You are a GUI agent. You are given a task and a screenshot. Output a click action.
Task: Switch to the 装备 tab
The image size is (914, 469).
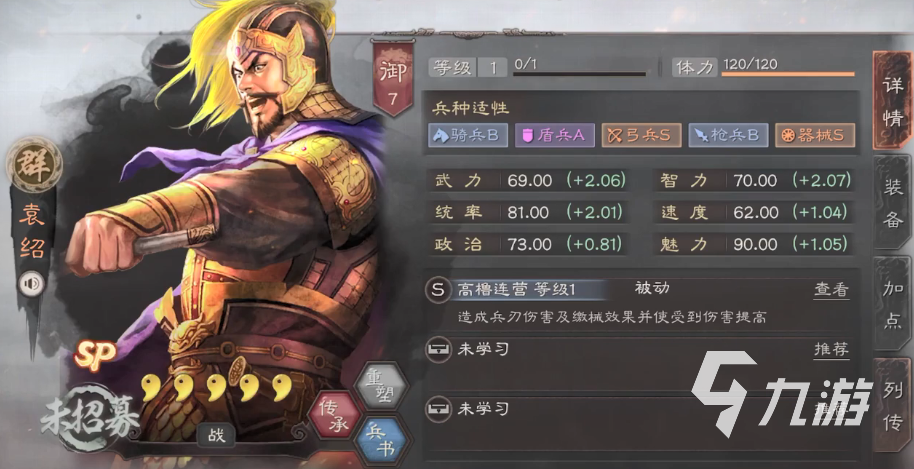point(892,202)
